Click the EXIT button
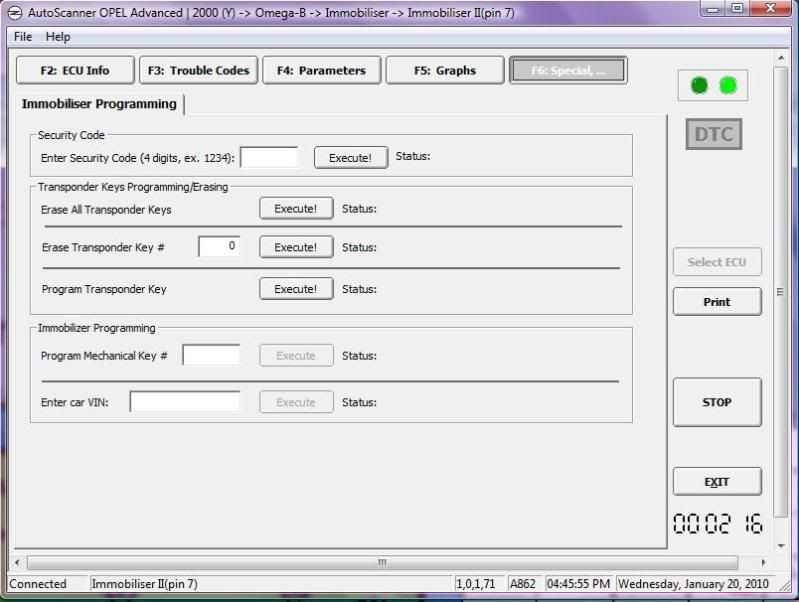 717,482
